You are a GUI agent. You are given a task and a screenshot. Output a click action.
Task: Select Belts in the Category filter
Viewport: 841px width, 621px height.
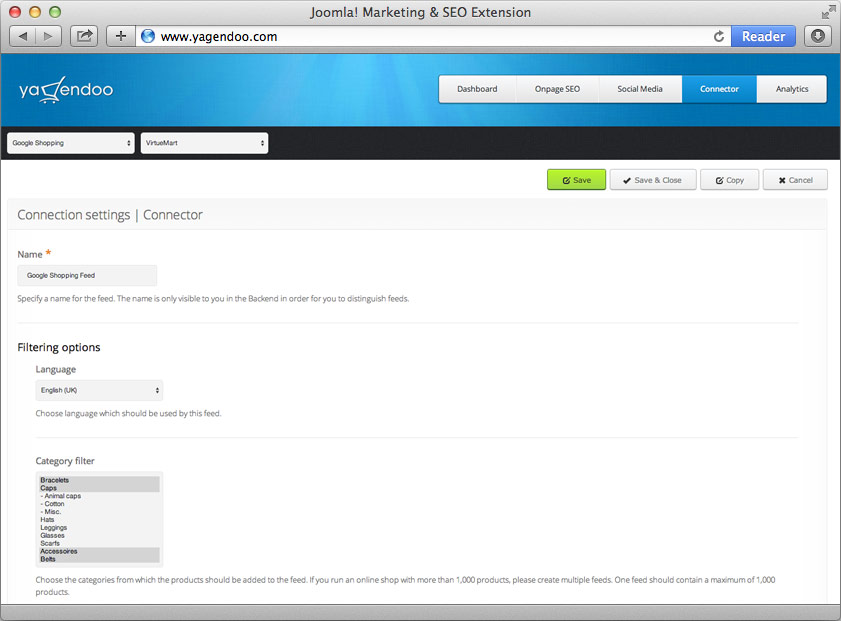pos(99,559)
